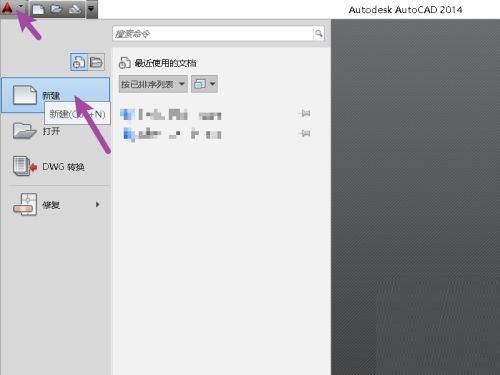Click the Autodesk AutoCAD 2014 title text

click(405, 10)
